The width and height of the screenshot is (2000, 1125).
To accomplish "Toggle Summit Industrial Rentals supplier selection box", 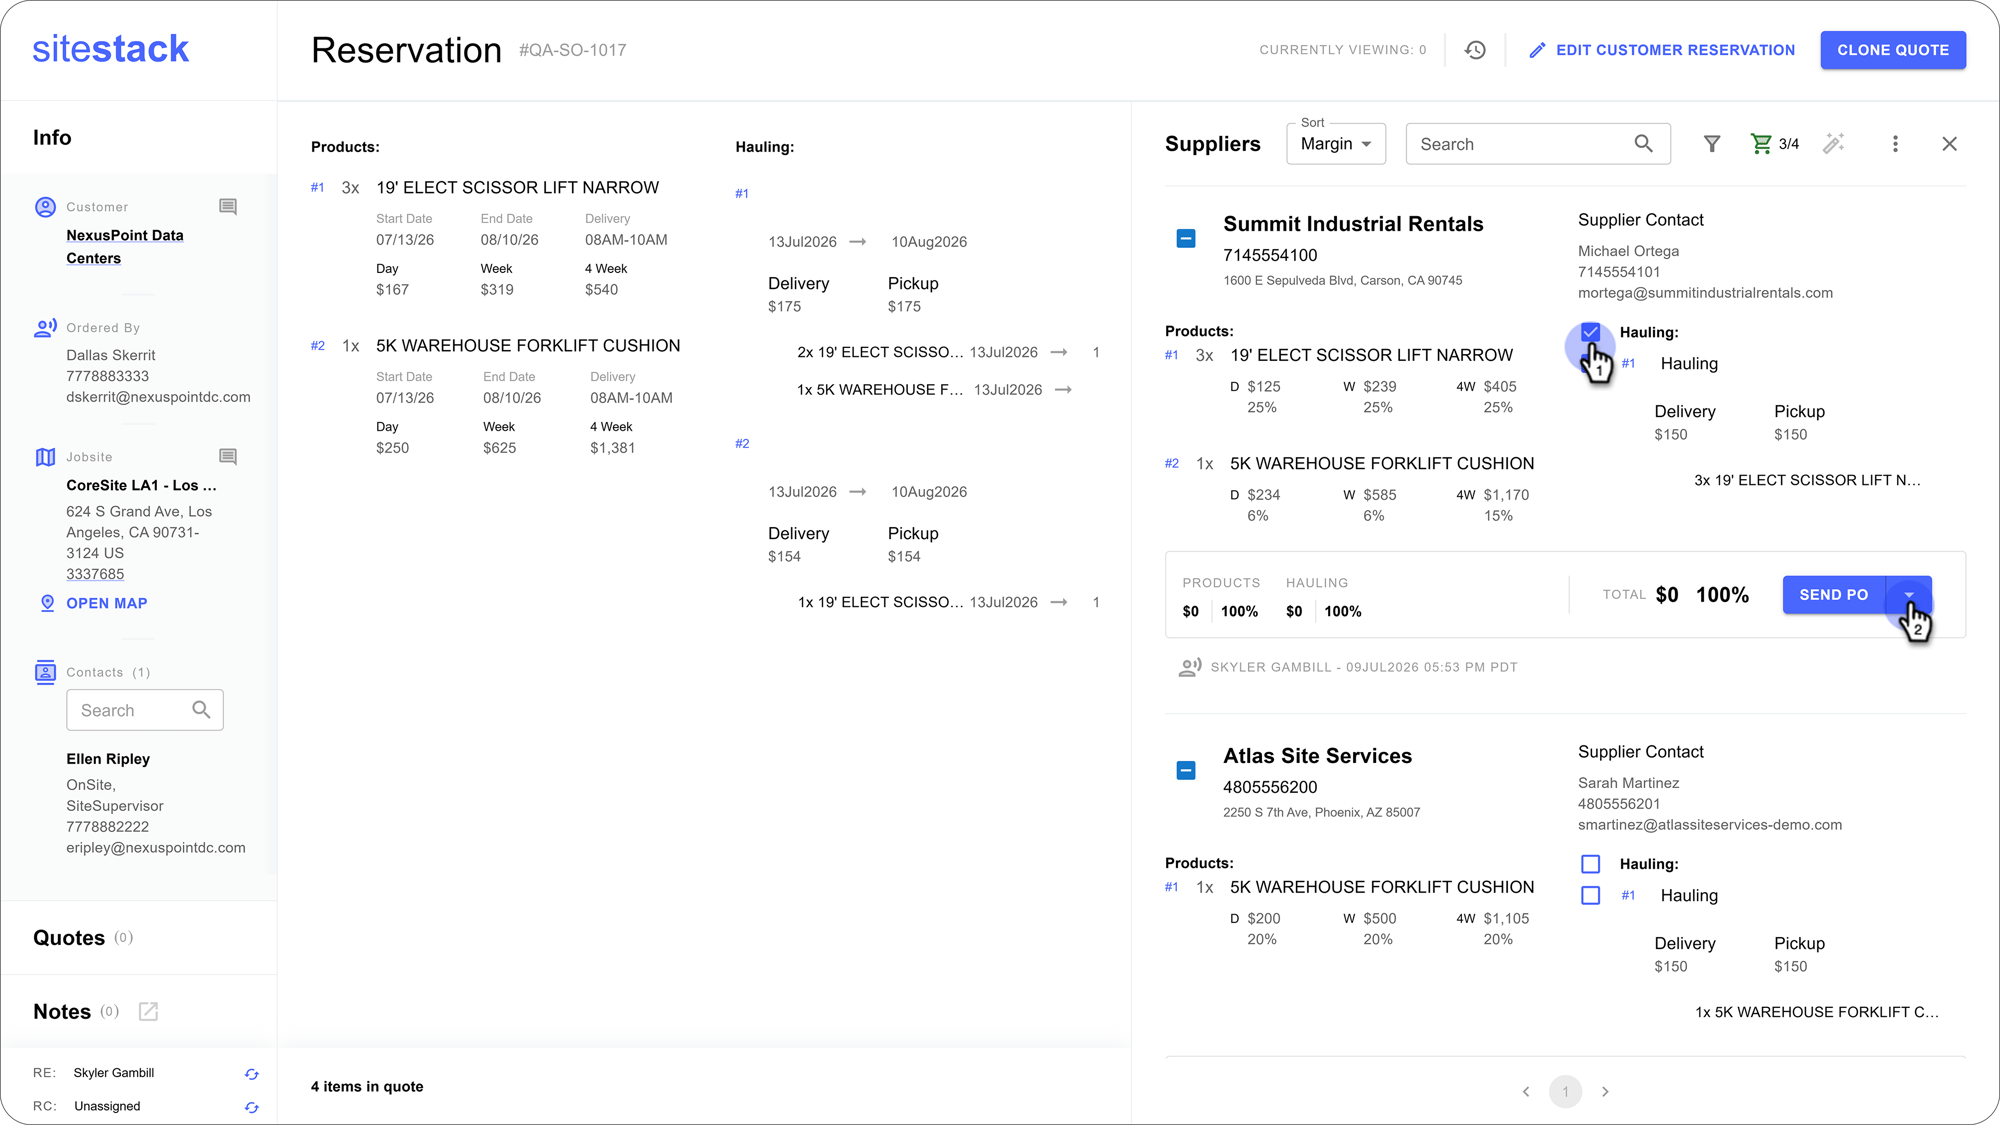I will pos(1186,238).
